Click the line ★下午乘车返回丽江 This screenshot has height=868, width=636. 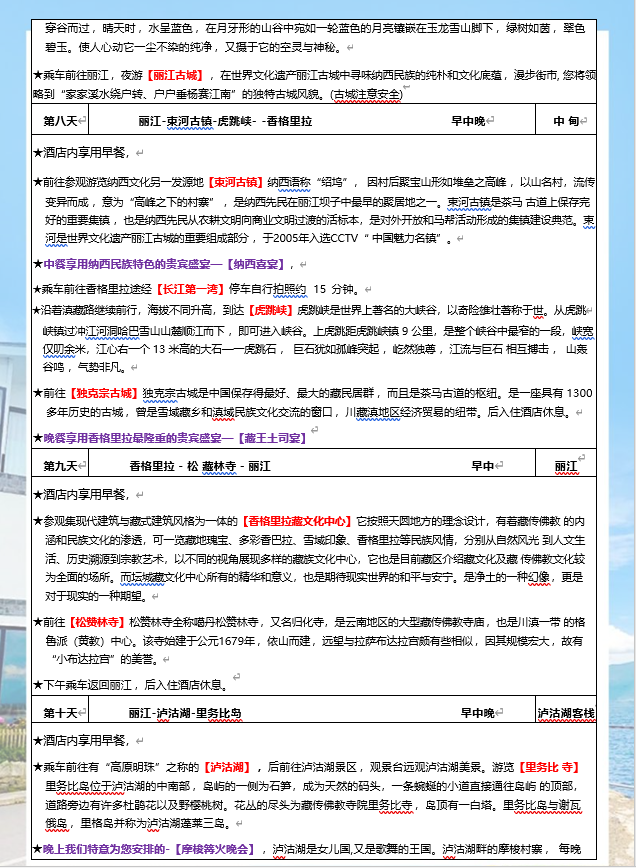[131, 685]
